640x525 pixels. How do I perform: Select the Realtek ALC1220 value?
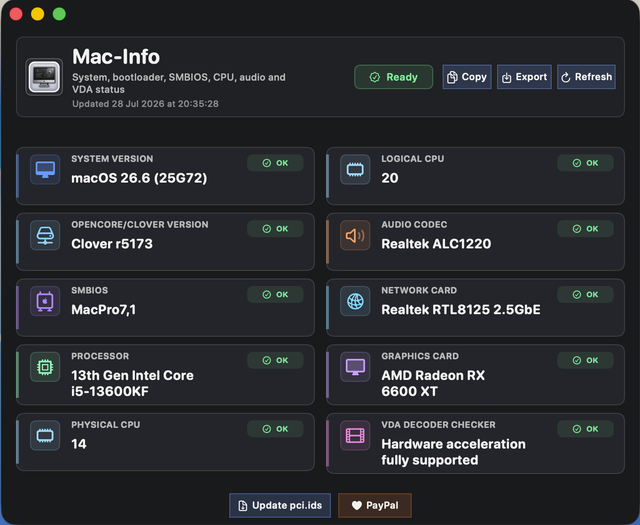(436, 244)
